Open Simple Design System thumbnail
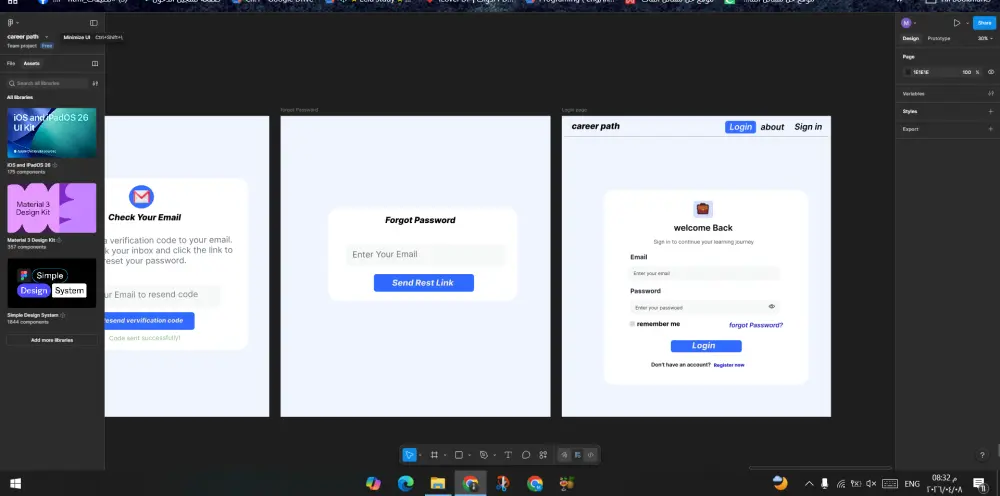Screen dimensions: 1000x496 (x=52, y=283)
